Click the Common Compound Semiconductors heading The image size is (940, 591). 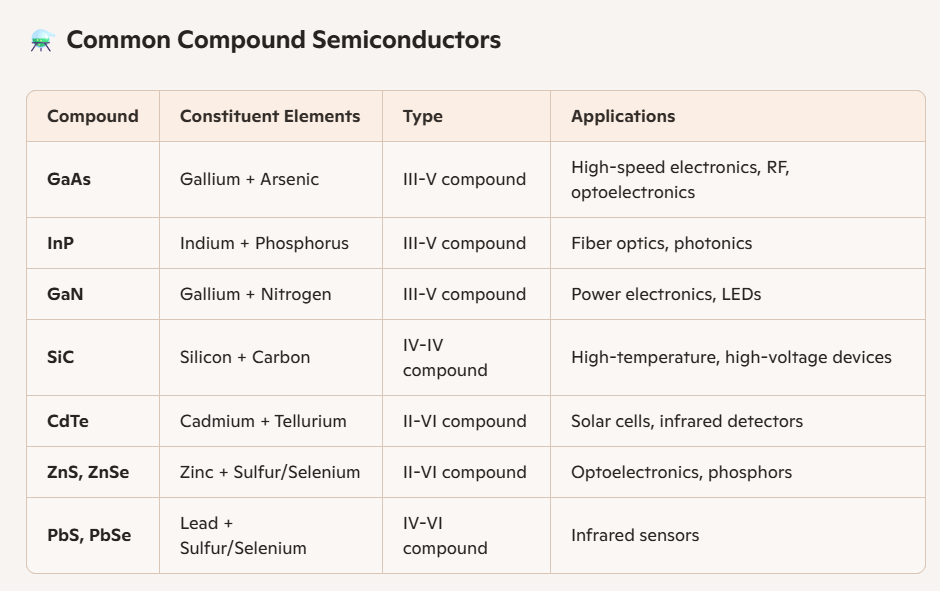pos(283,40)
